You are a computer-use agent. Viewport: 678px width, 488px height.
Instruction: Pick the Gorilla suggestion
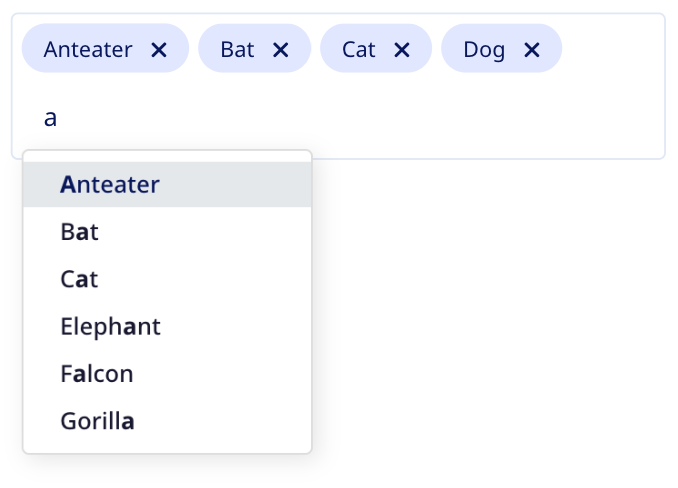click(x=98, y=421)
